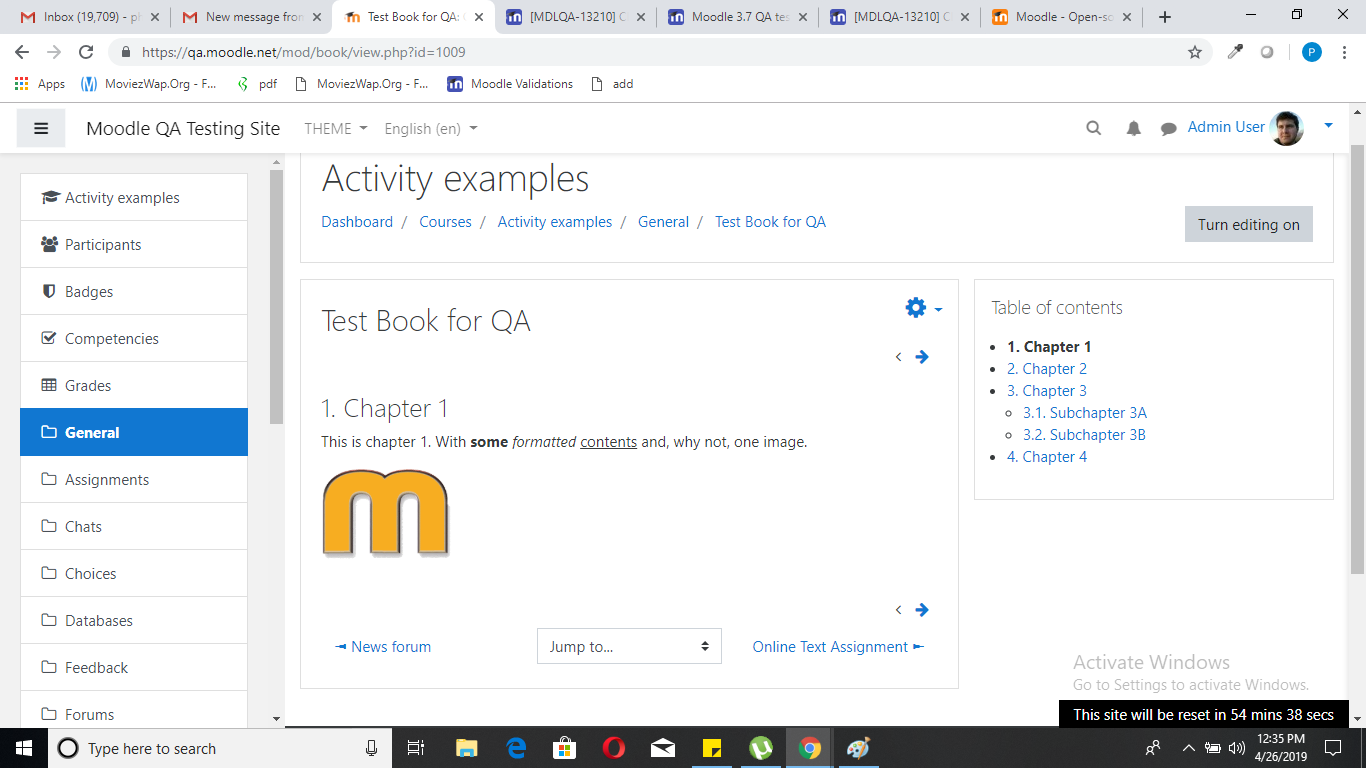Click the Moodle QA Testing Site title
Screen dimensions: 1366x768
[x=183, y=128]
